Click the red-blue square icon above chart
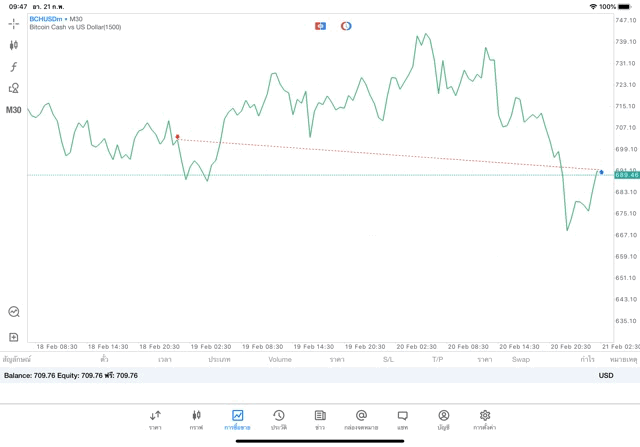This screenshot has width=640, height=447. click(x=320, y=26)
